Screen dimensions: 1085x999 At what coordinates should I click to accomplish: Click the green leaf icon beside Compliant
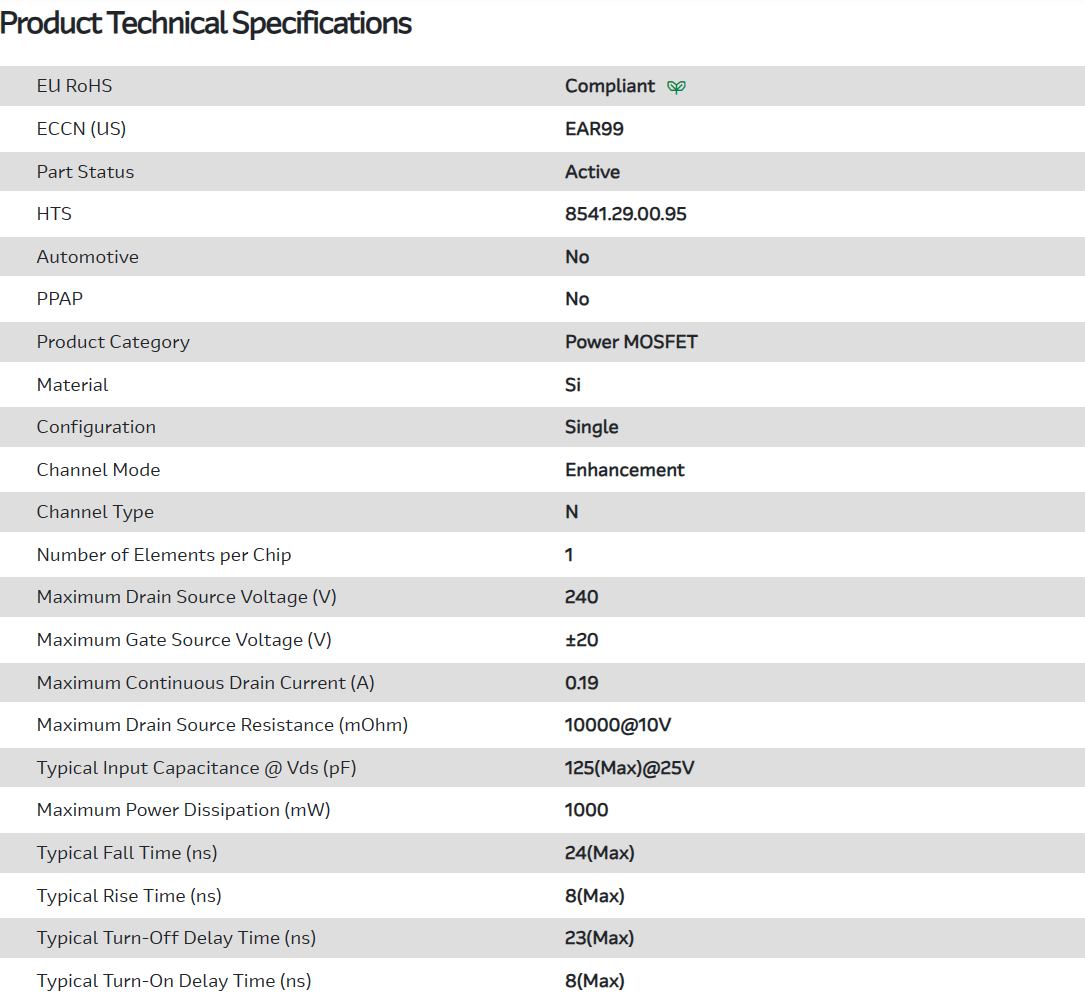click(x=677, y=87)
